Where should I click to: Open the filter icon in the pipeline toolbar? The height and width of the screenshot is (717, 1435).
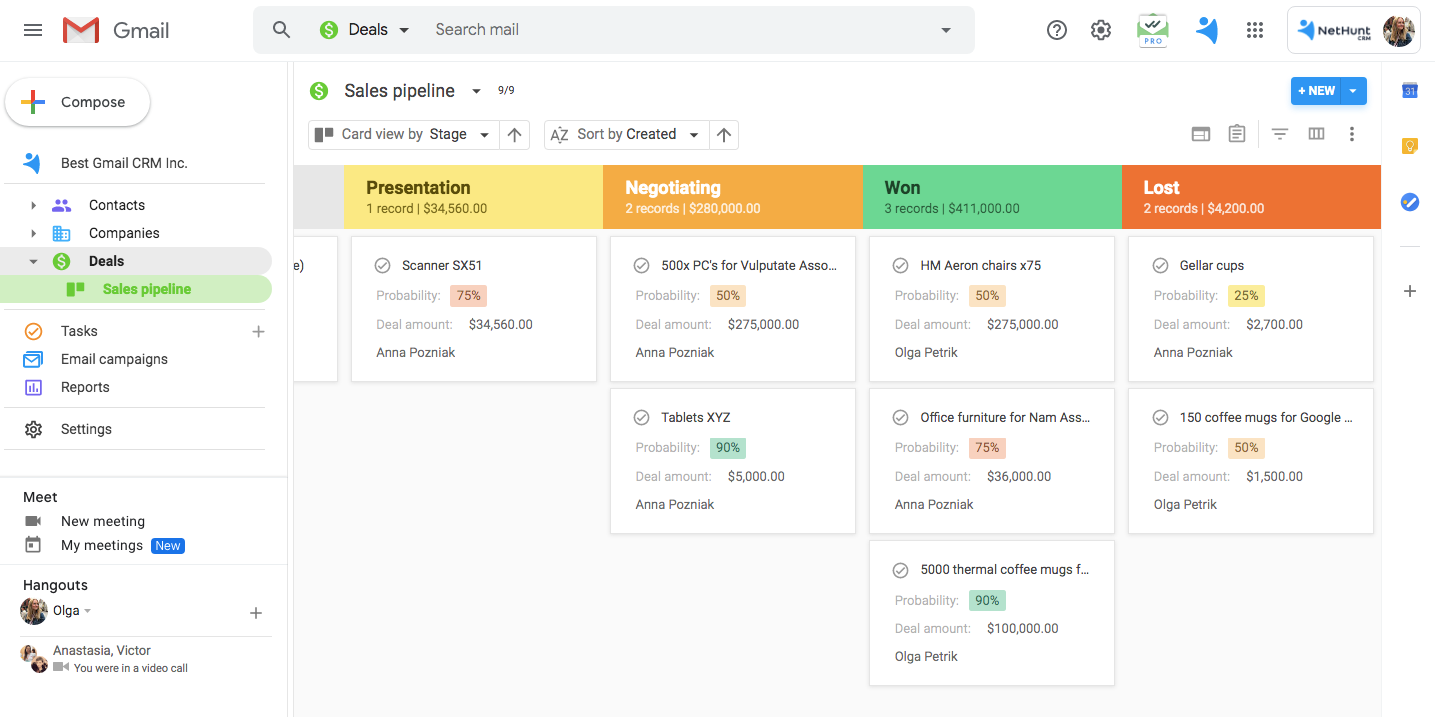click(1279, 134)
